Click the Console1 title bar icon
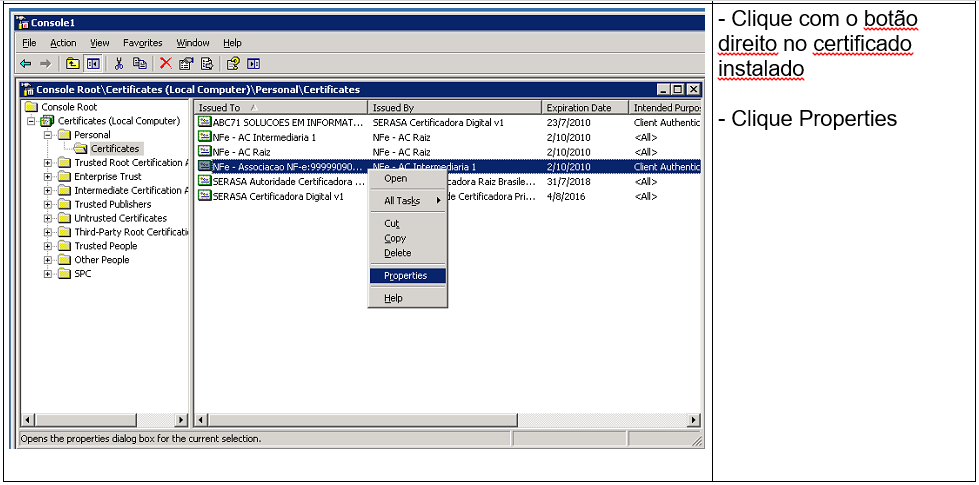This screenshot has width=979, height=485. click(22, 23)
